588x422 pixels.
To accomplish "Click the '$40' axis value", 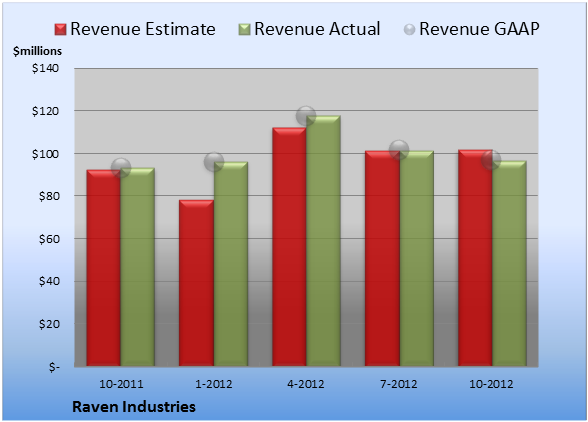I will tap(49, 281).
